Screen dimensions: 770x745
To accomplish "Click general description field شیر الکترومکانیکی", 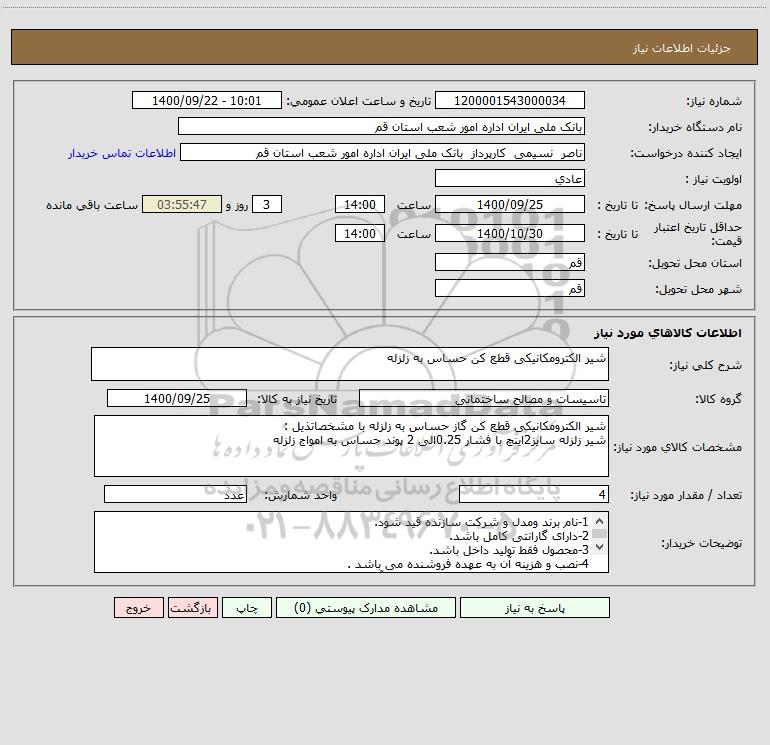I will click(350, 364).
